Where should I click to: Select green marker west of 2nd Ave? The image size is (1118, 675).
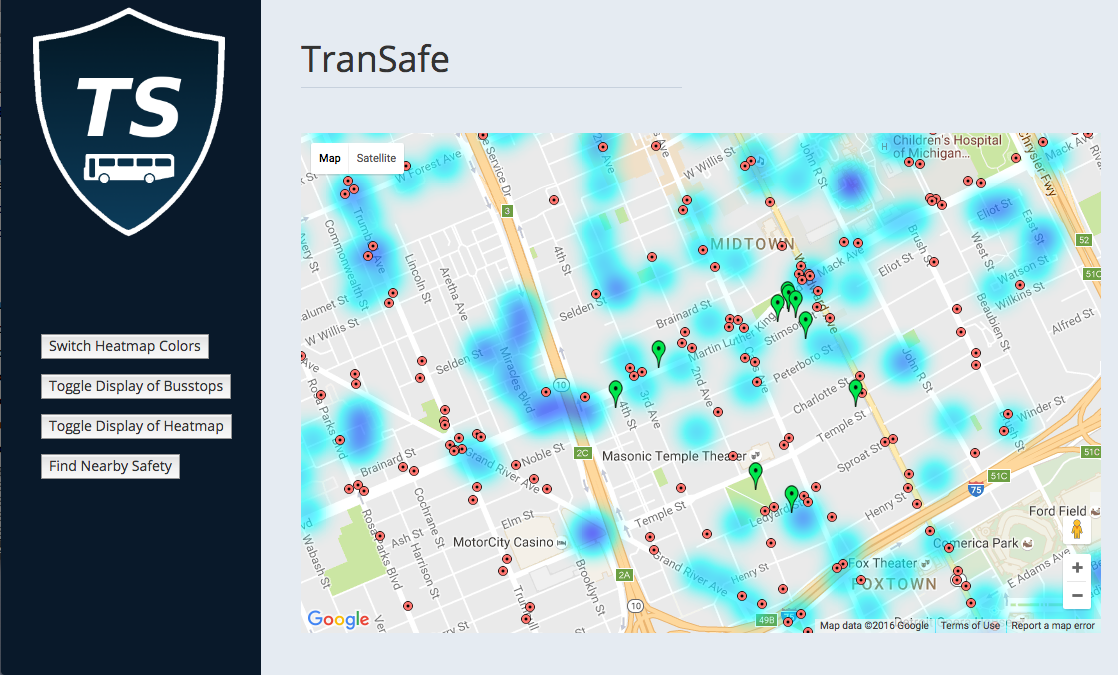tap(659, 353)
